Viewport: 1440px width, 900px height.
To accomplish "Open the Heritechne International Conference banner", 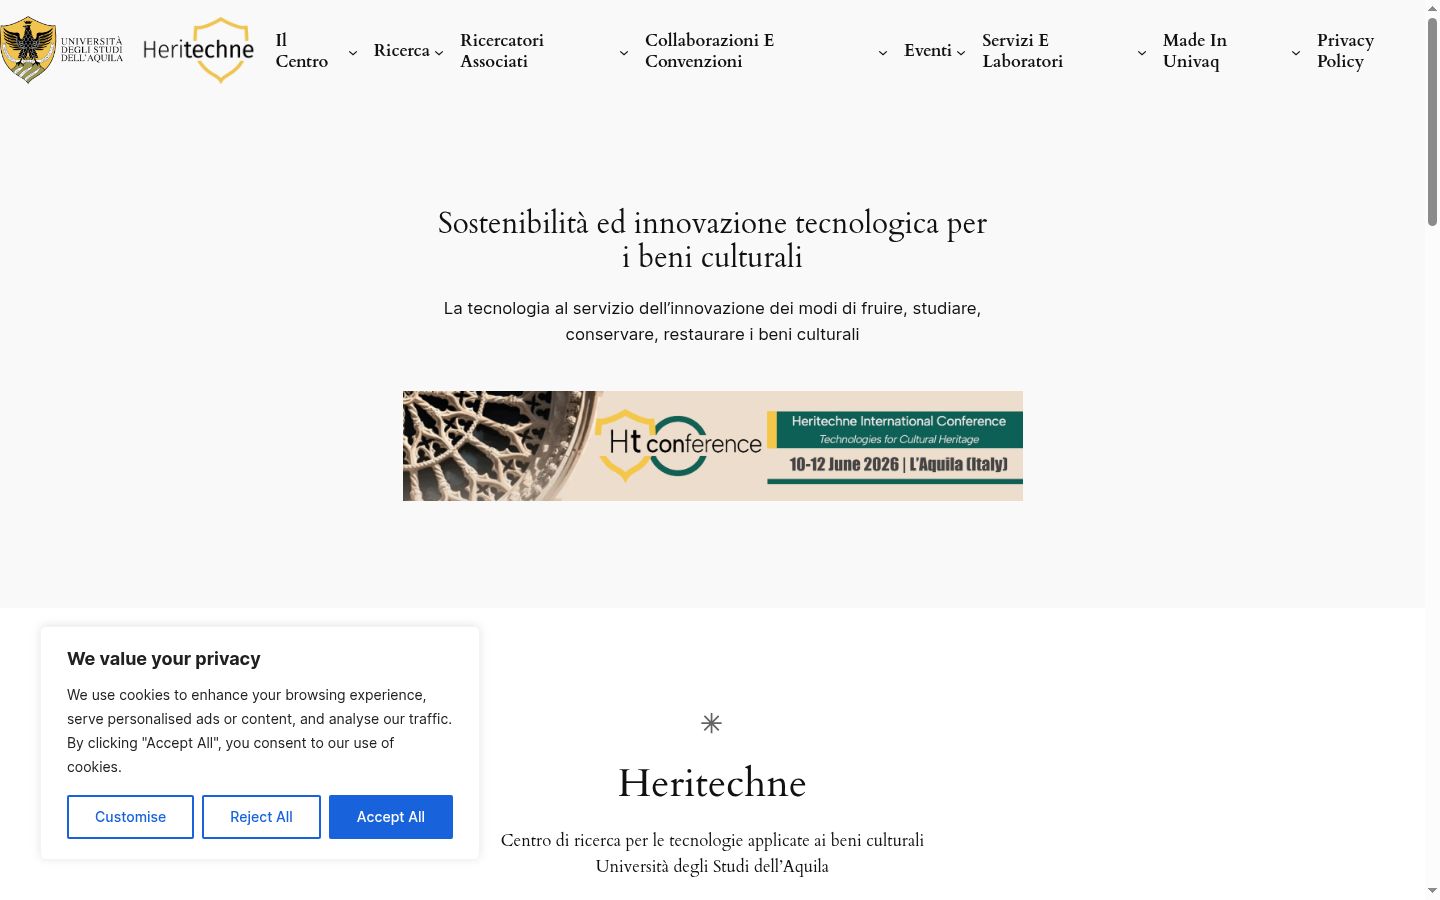I will point(713,446).
